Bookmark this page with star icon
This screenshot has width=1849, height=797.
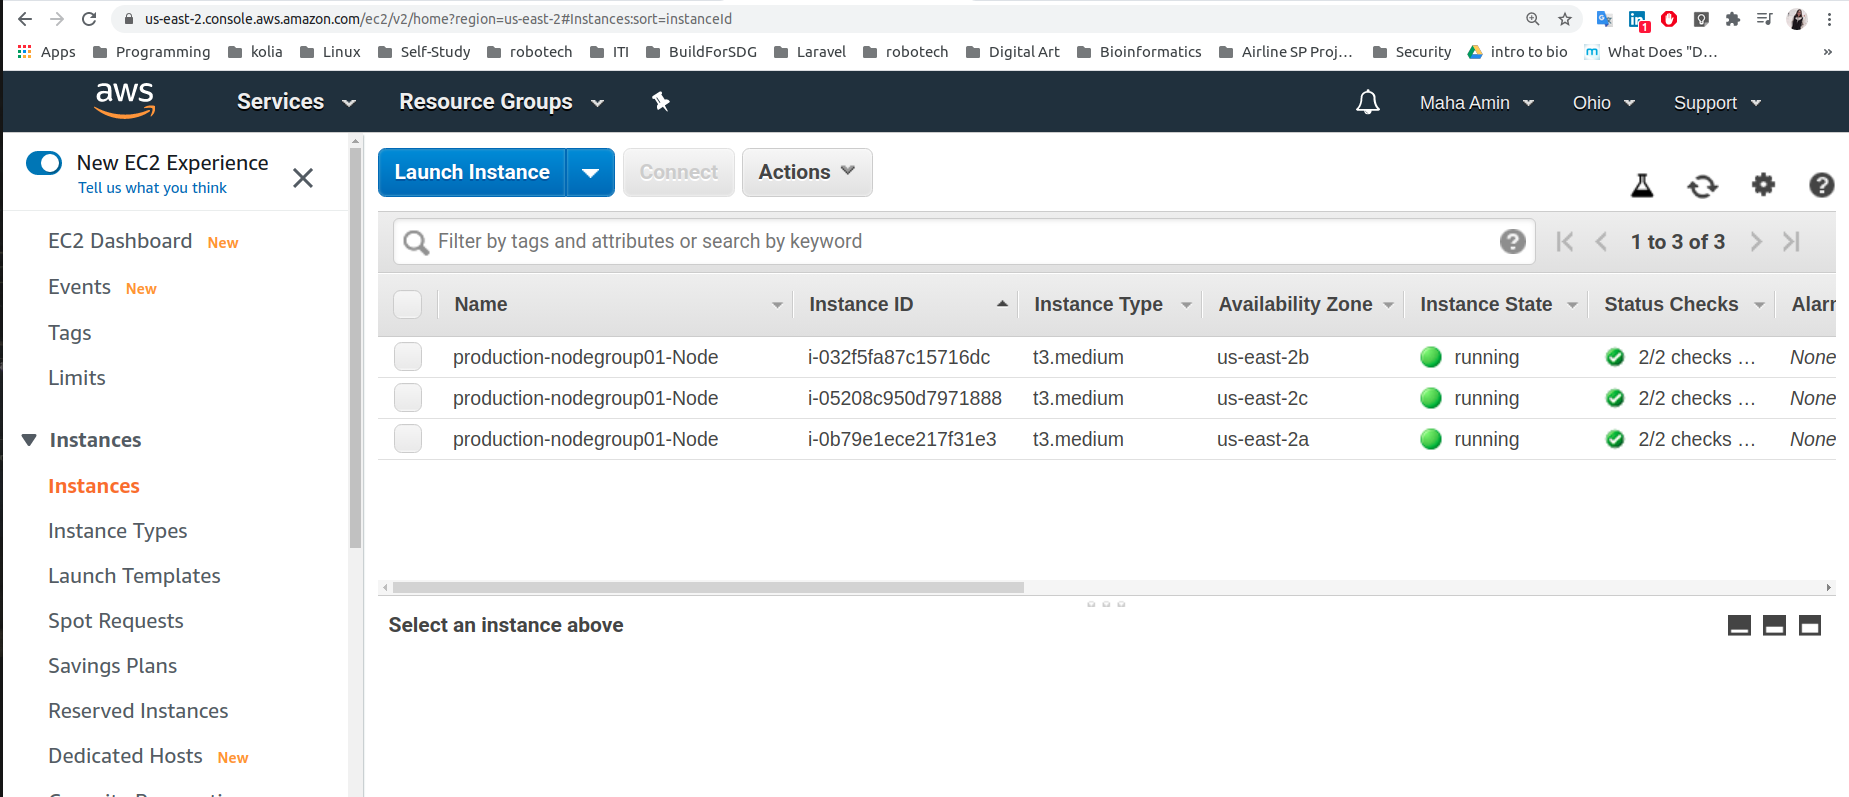1565,19
